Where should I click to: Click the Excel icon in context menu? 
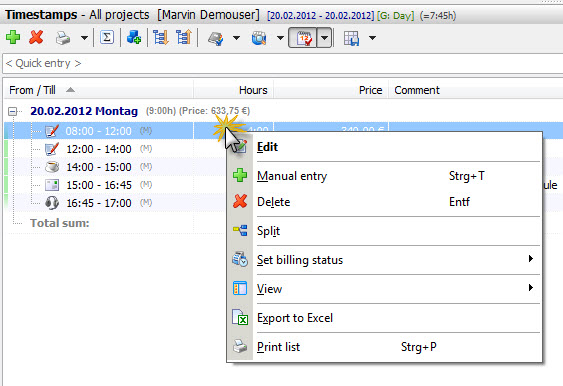[x=240, y=317]
